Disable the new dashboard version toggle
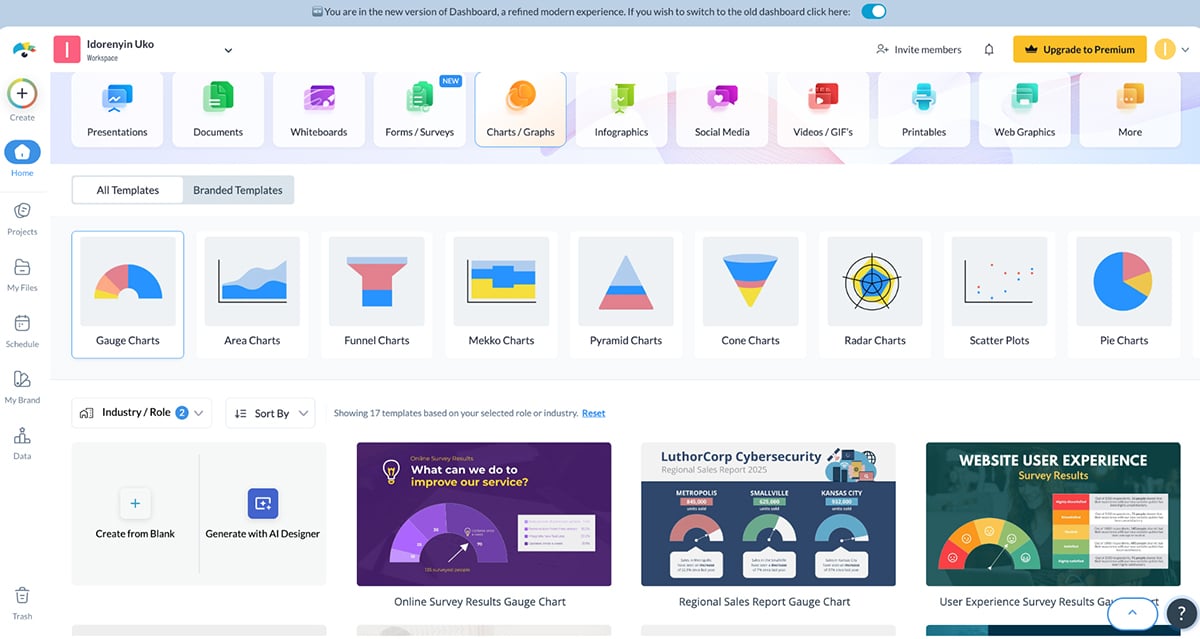The width and height of the screenshot is (1200, 639). tap(873, 11)
